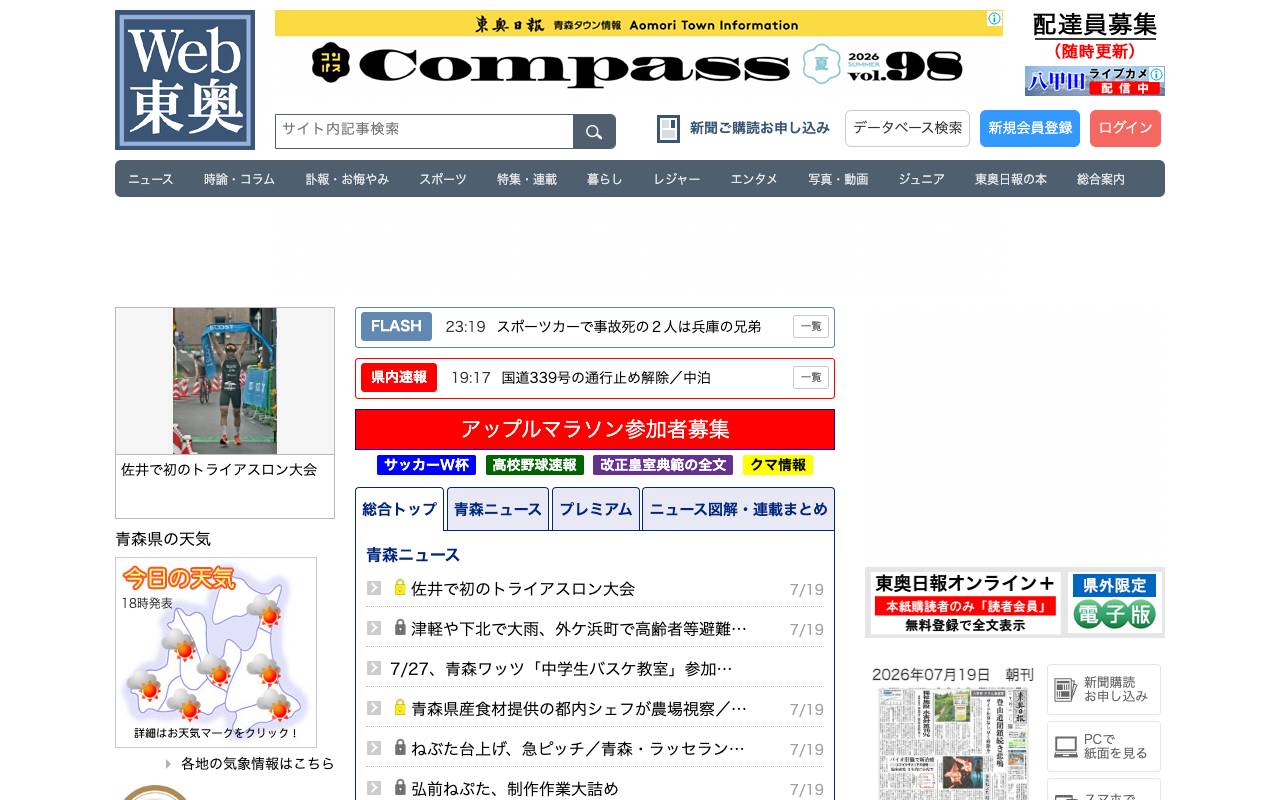Image resolution: width=1280 pixels, height=800 pixels.
Task: Click the 県内速報 label
Action: point(399,377)
